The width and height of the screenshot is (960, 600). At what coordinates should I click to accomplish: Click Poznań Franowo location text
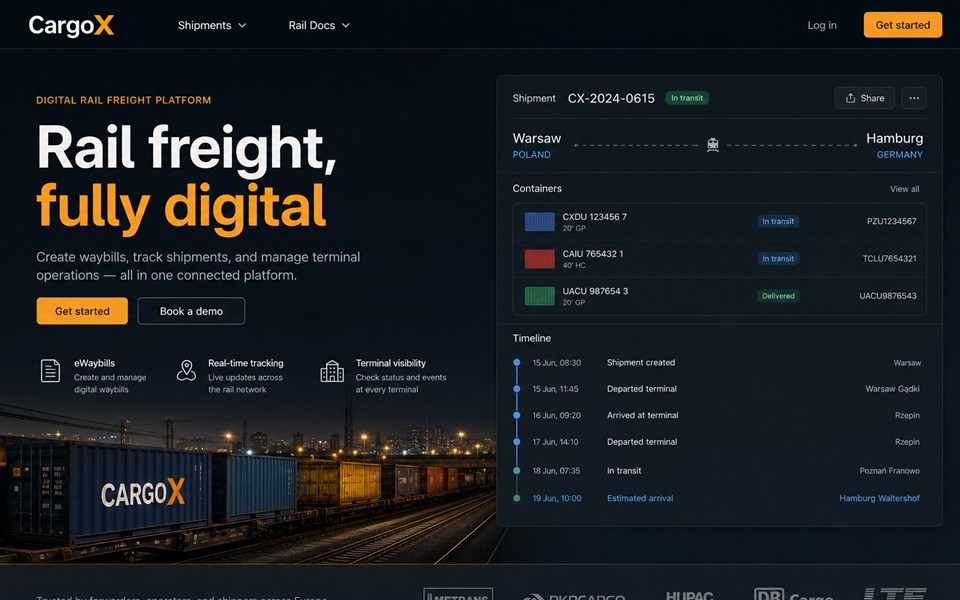point(890,471)
